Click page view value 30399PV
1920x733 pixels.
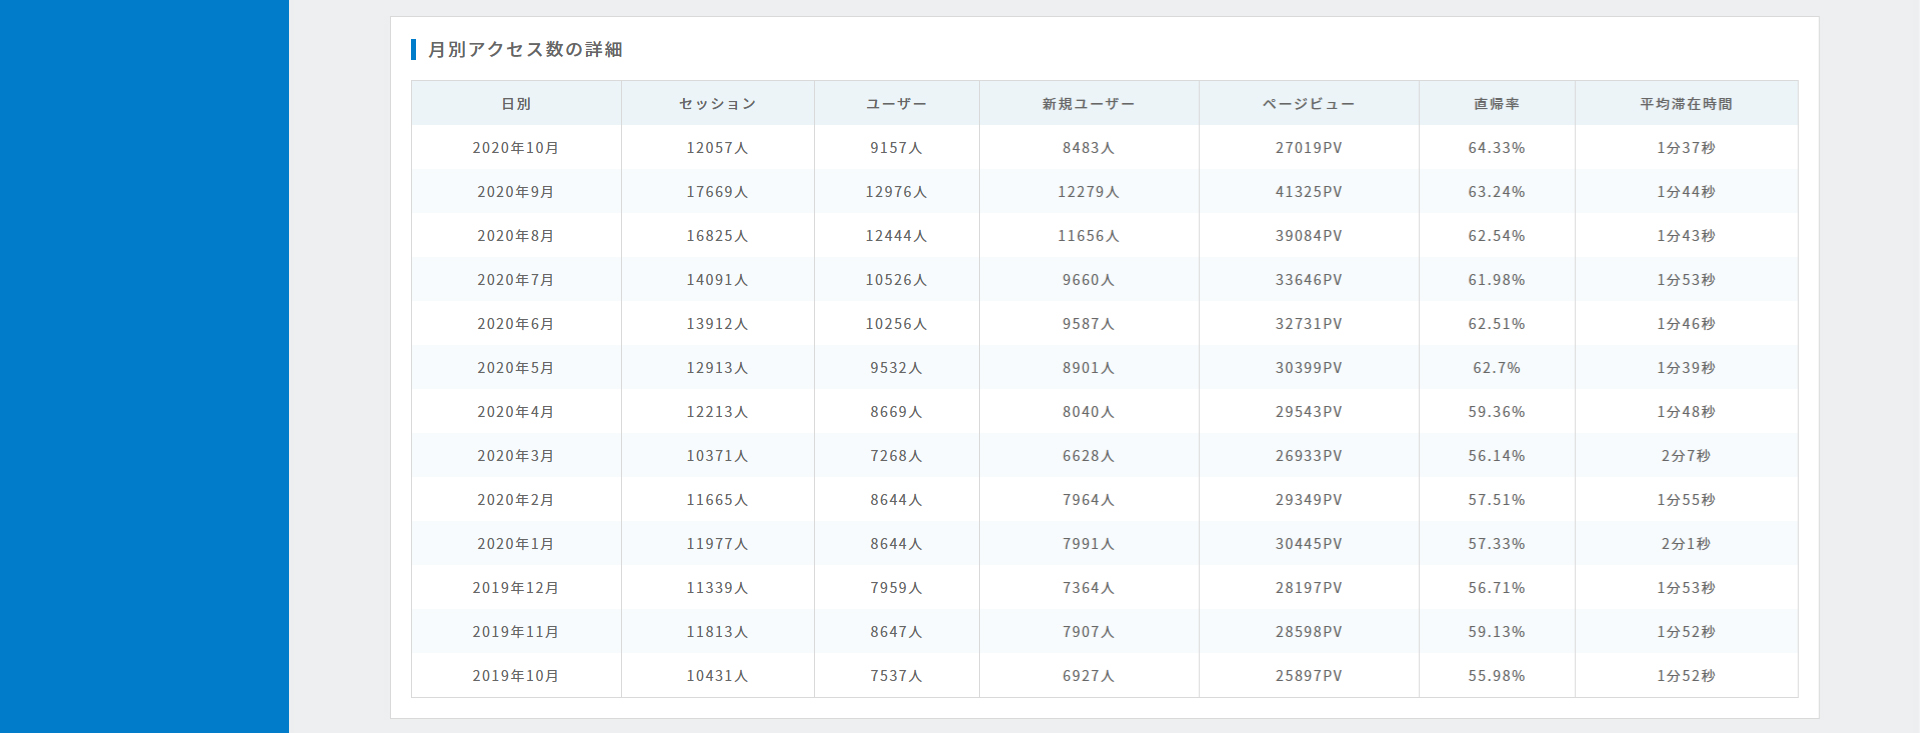(x=1309, y=368)
